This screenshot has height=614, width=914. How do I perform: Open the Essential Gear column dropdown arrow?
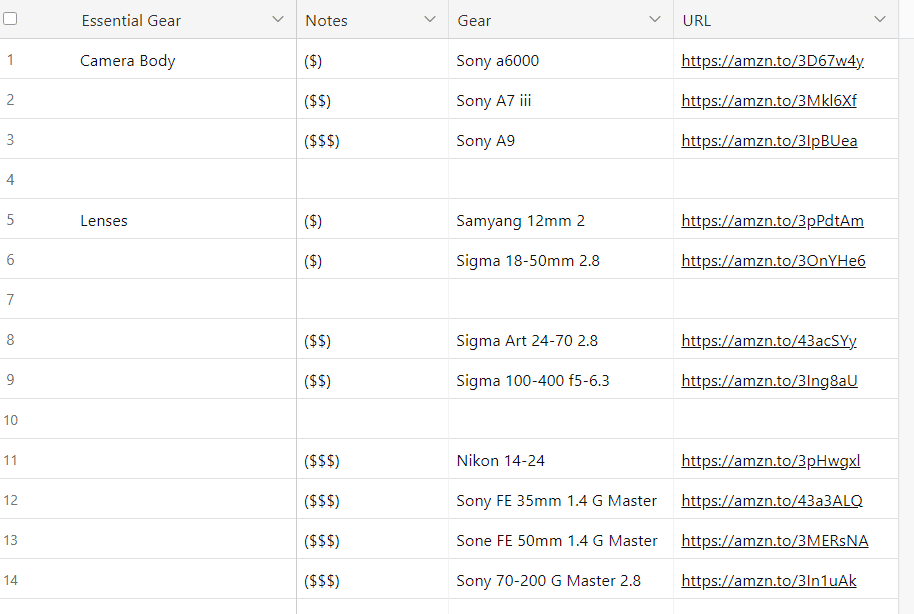pos(278,20)
